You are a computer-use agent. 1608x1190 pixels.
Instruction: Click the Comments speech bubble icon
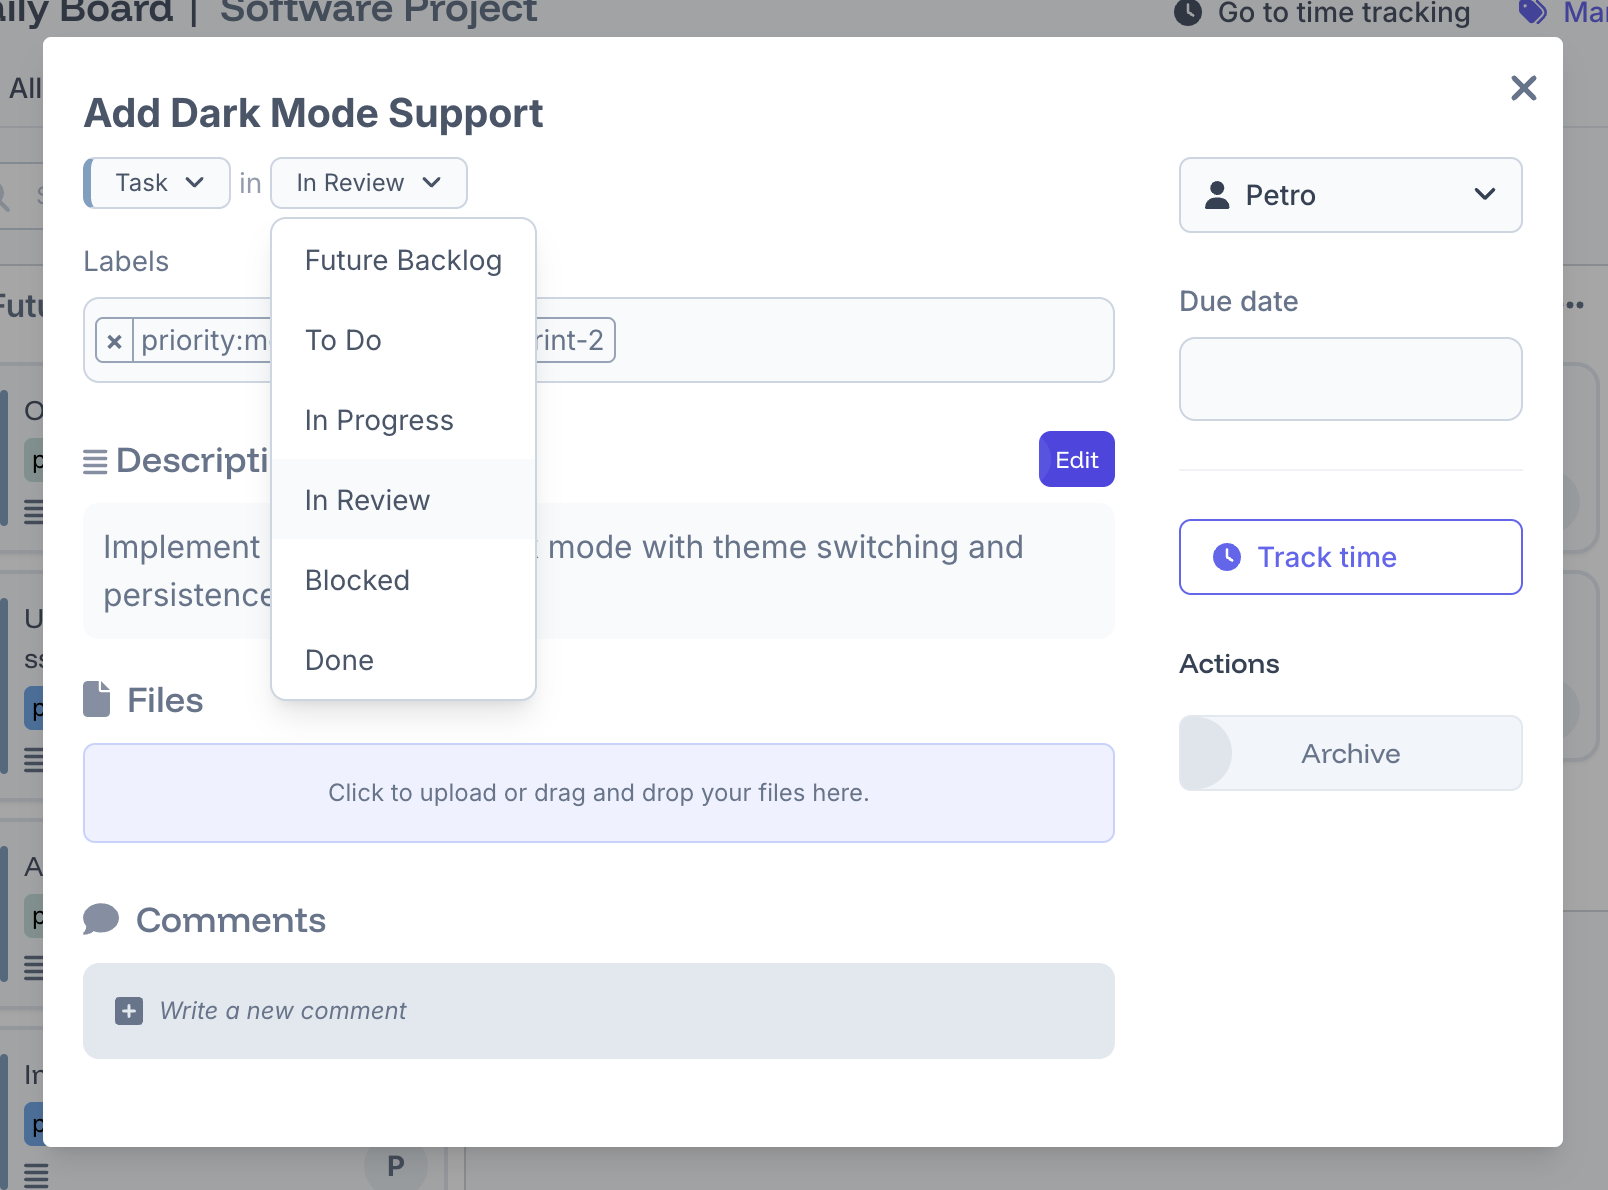(101, 919)
